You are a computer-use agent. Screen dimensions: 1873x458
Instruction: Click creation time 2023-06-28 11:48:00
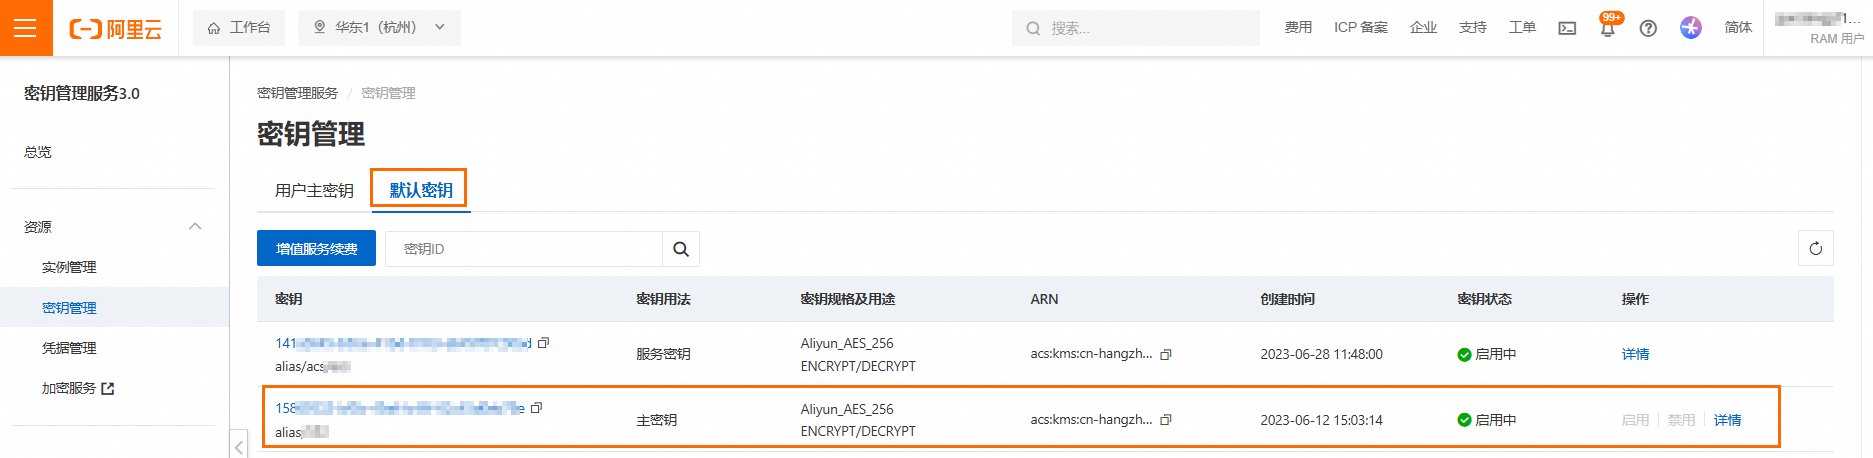pos(1321,354)
